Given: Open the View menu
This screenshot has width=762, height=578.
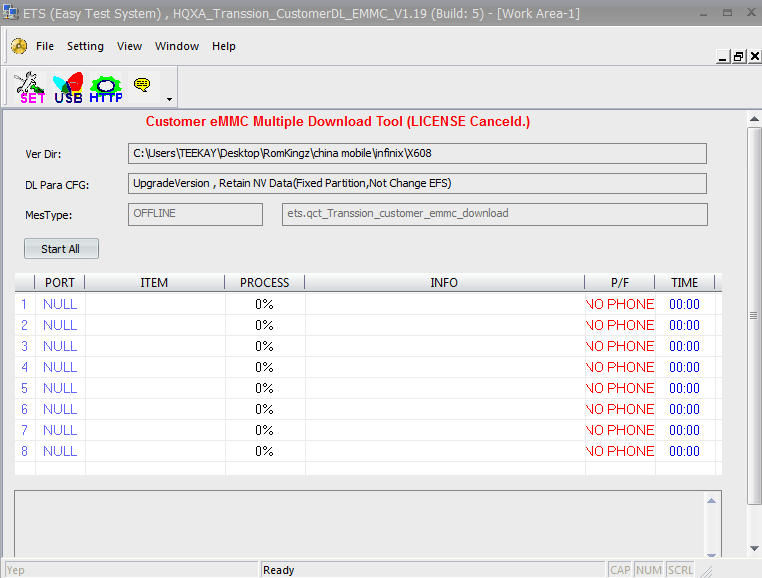Looking at the screenshot, I should click(129, 46).
